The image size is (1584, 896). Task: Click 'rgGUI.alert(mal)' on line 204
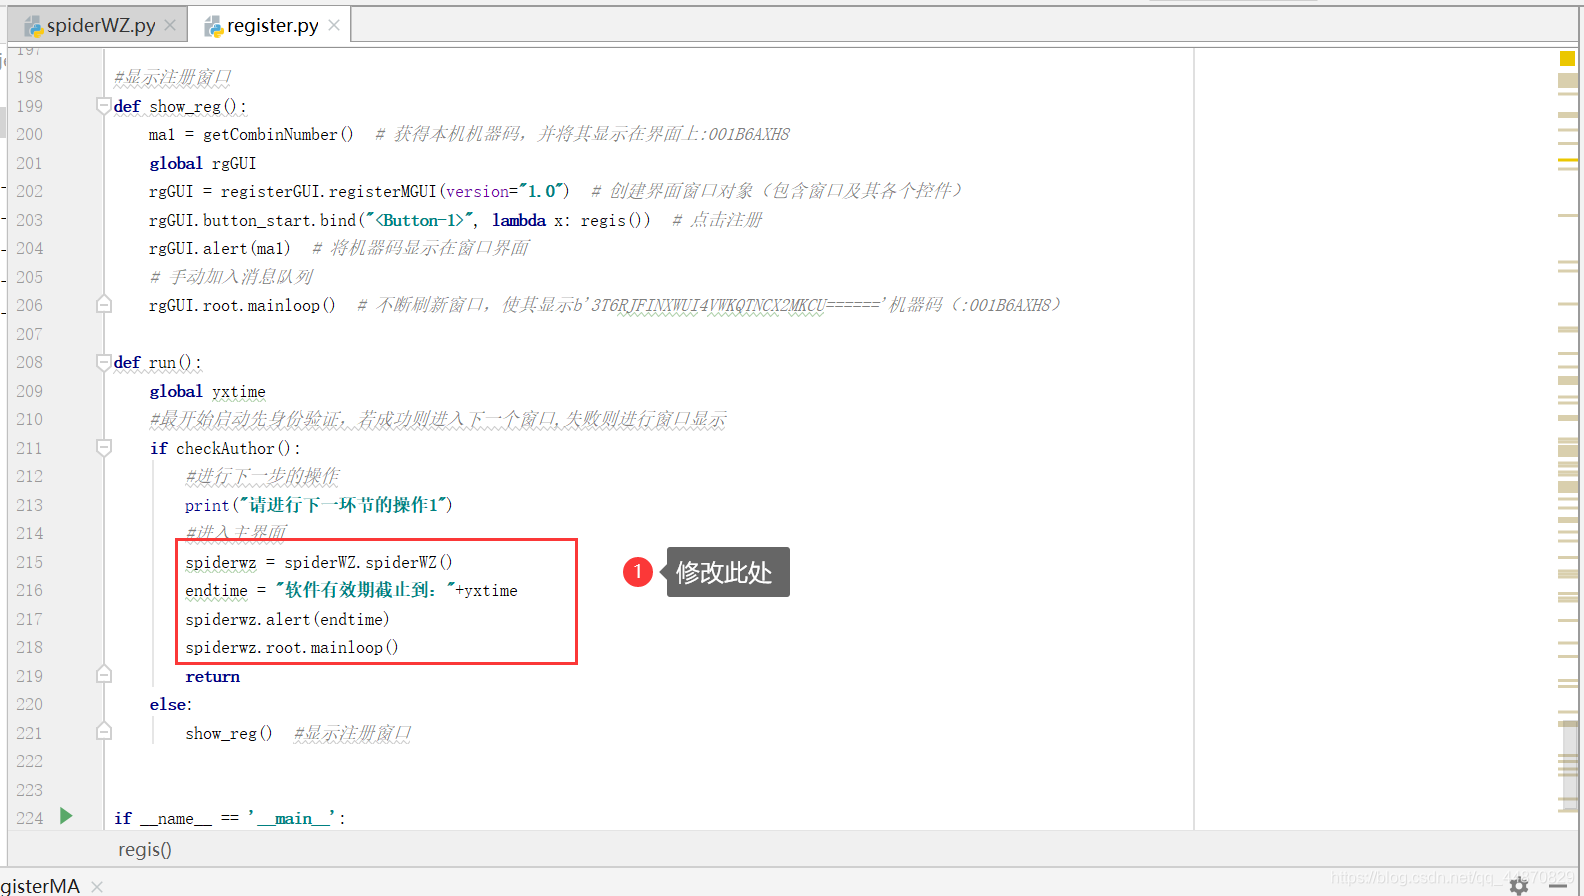(220, 248)
